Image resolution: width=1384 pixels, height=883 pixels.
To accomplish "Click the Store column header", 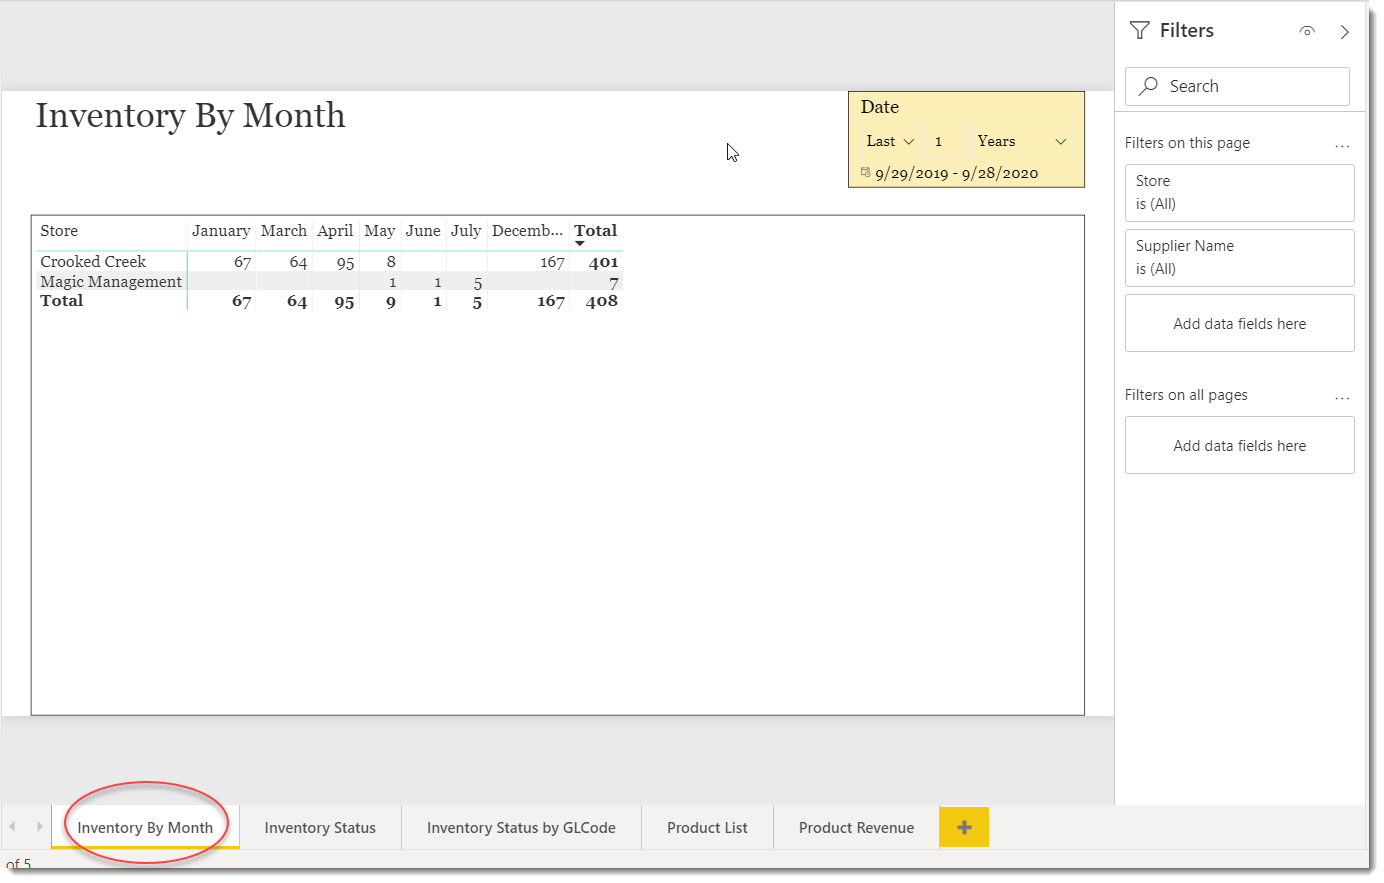I will click(x=59, y=231).
